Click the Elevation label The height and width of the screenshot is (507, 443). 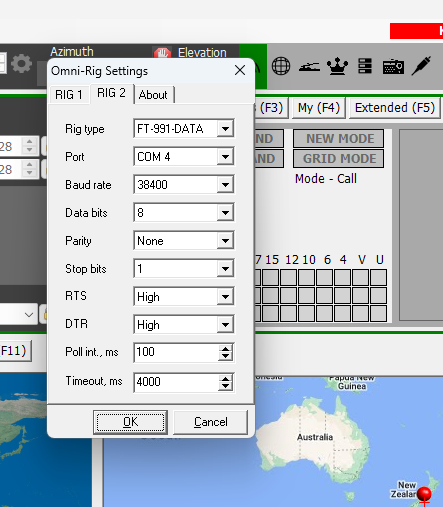(x=202, y=53)
